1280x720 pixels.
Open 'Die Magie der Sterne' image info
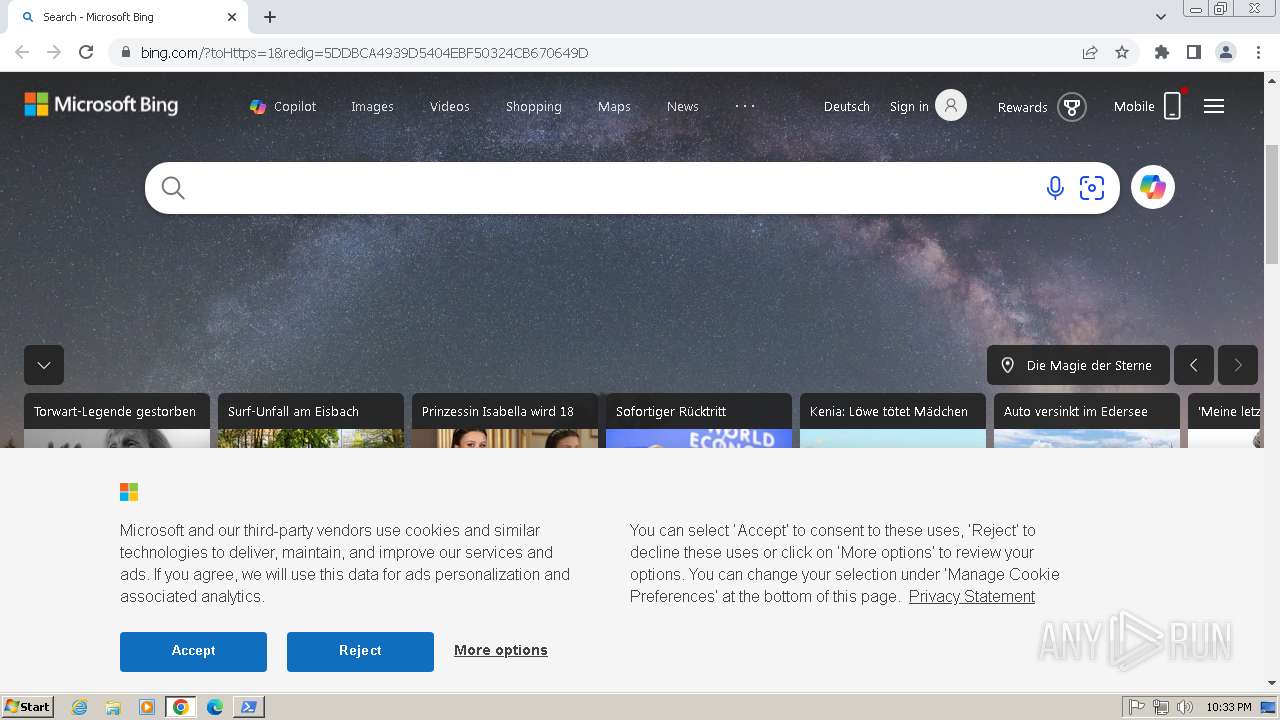(1078, 365)
